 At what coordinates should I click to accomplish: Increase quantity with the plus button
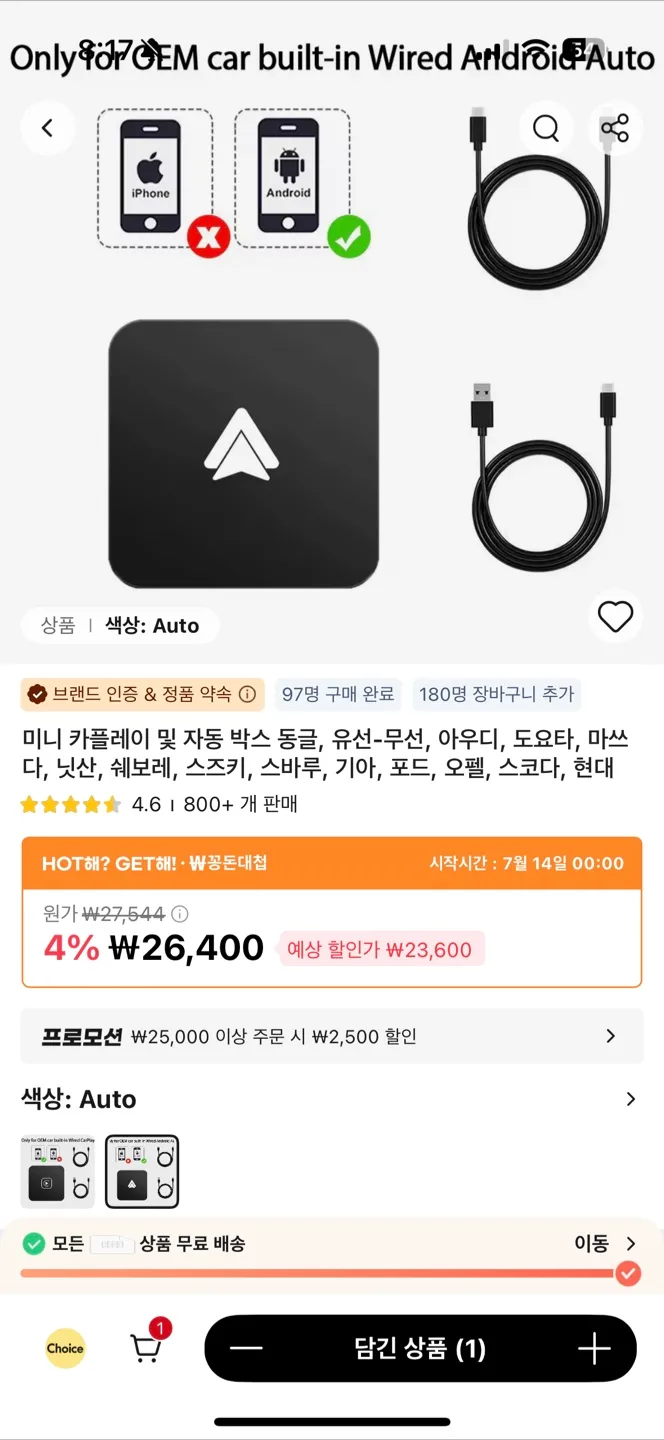(594, 1348)
